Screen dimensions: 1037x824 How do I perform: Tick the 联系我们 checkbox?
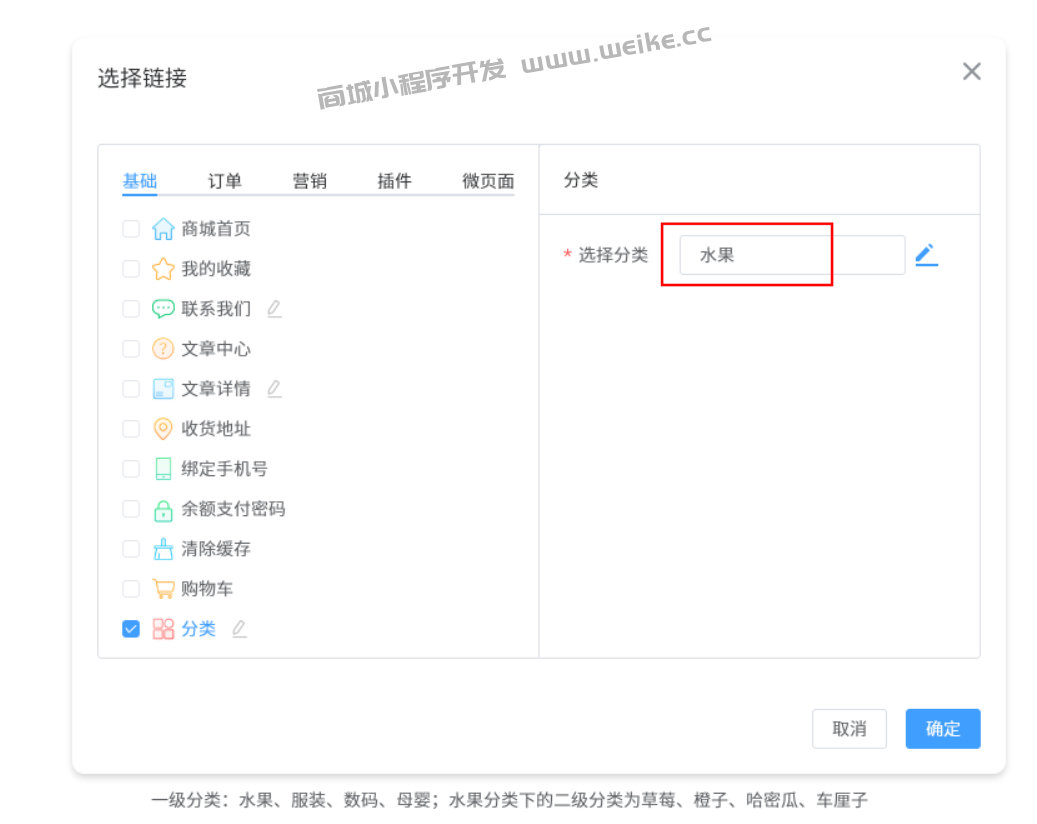coord(131,309)
